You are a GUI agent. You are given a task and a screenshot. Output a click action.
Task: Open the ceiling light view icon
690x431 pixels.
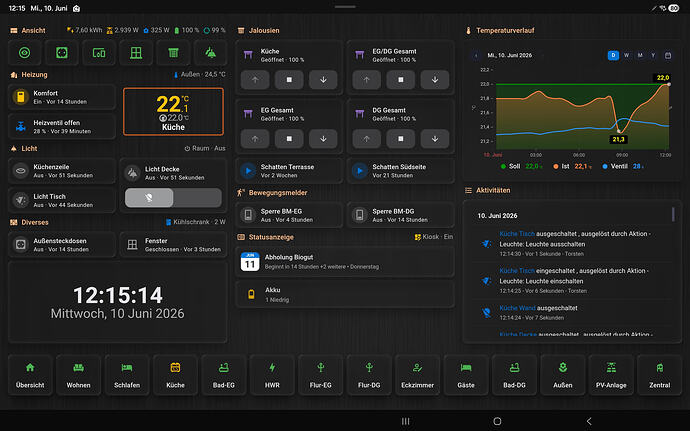coord(210,53)
